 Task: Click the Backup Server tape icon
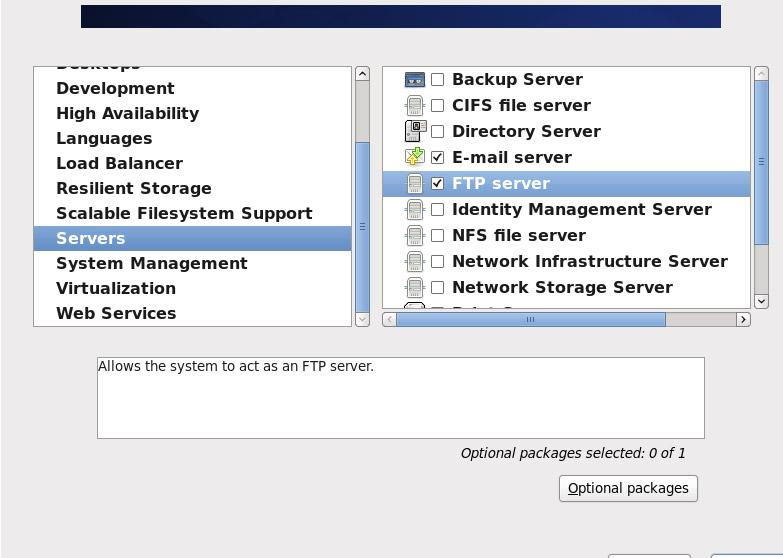414,79
